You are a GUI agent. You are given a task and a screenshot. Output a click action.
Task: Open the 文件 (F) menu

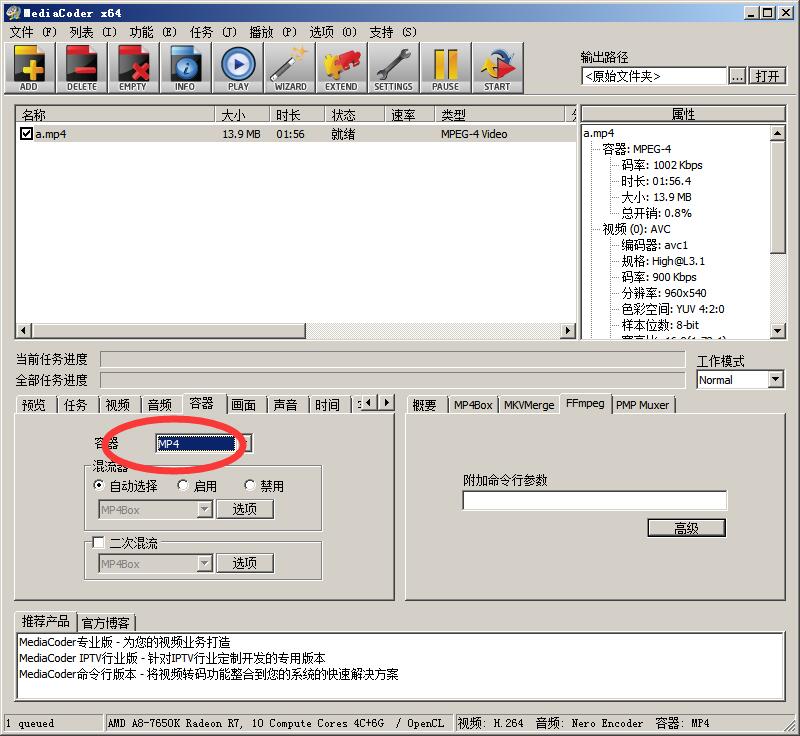tap(33, 32)
